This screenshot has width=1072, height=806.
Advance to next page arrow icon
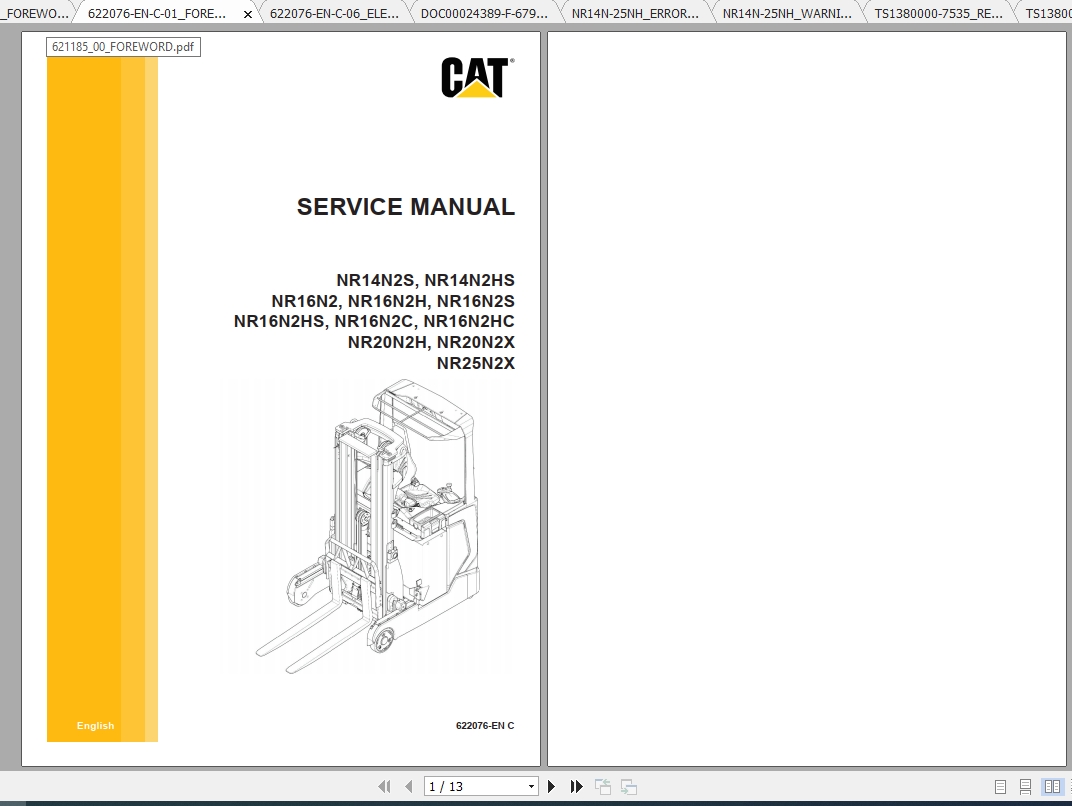[x=551, y=786]
